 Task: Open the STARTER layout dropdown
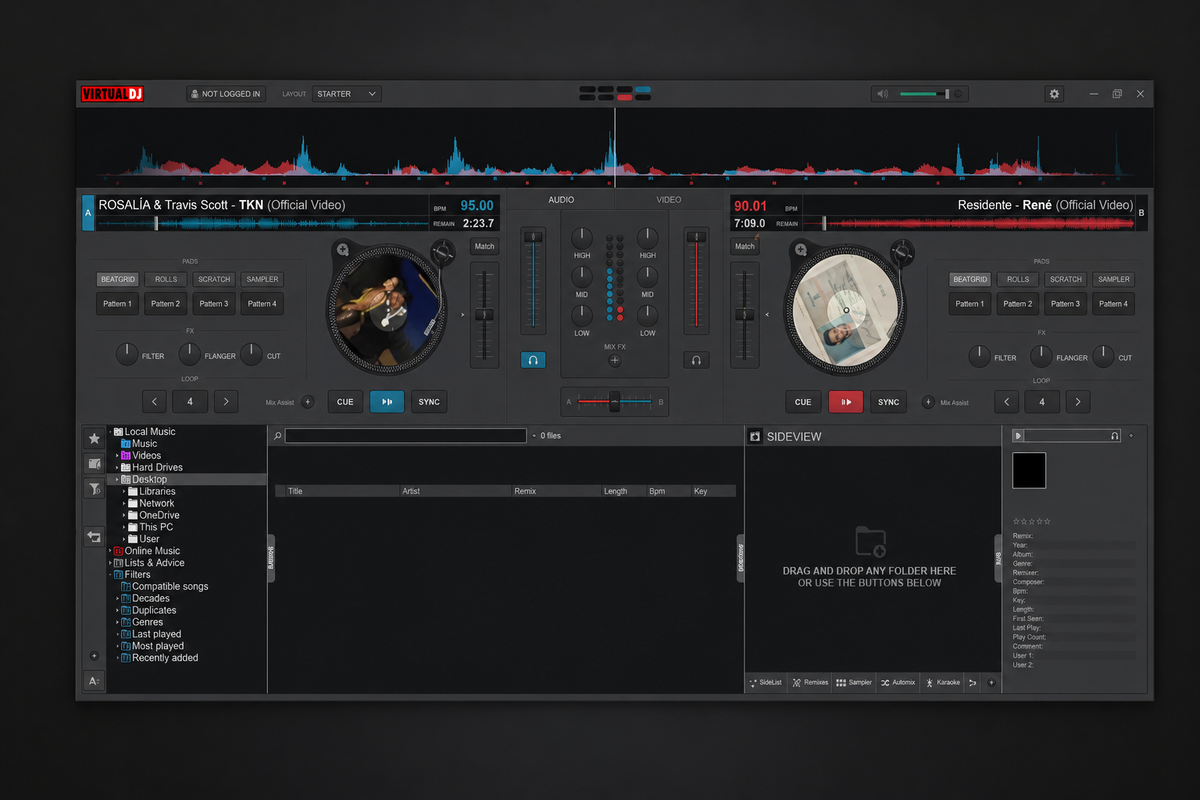click(346, 94)
